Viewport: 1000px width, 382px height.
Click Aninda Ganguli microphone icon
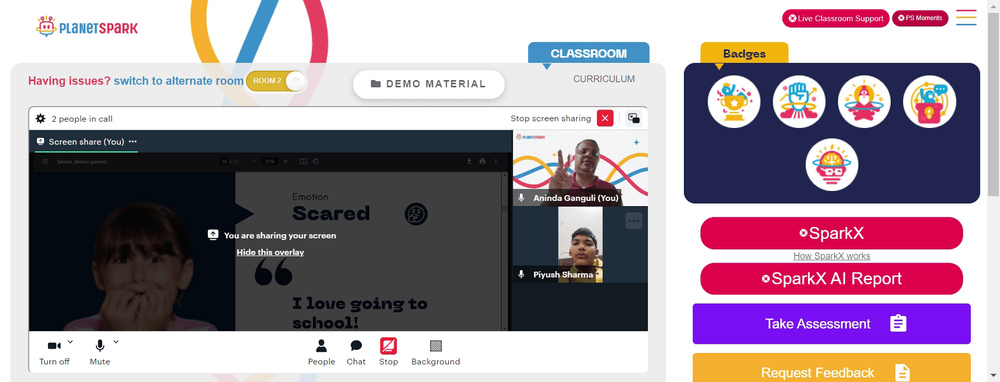tap(521, 198)
